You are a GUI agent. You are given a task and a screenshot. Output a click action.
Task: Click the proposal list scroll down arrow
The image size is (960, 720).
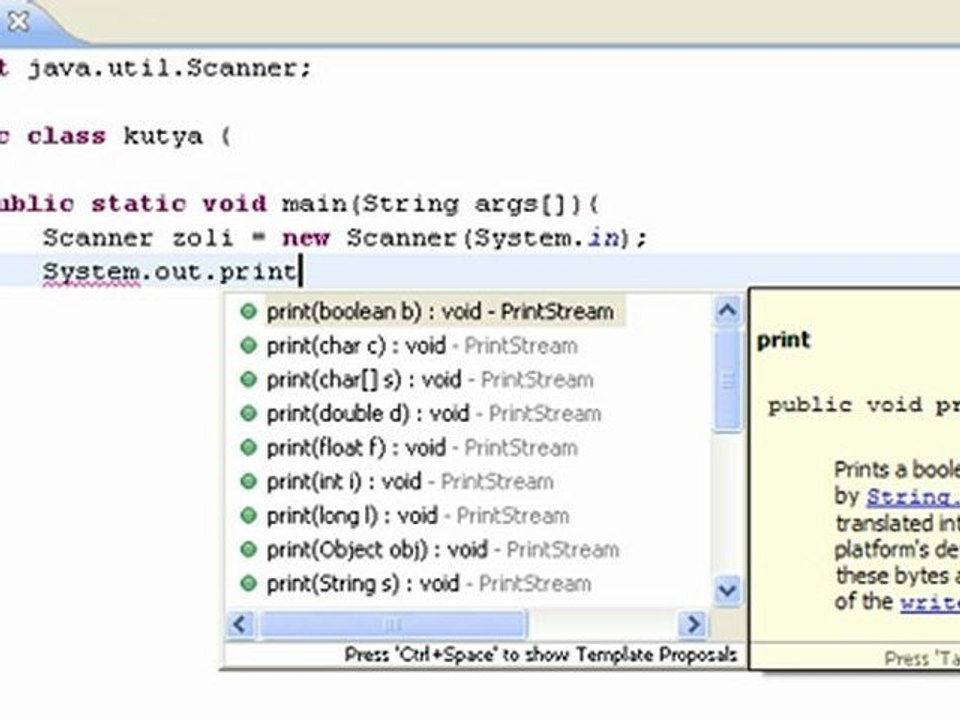coord(727,590)
